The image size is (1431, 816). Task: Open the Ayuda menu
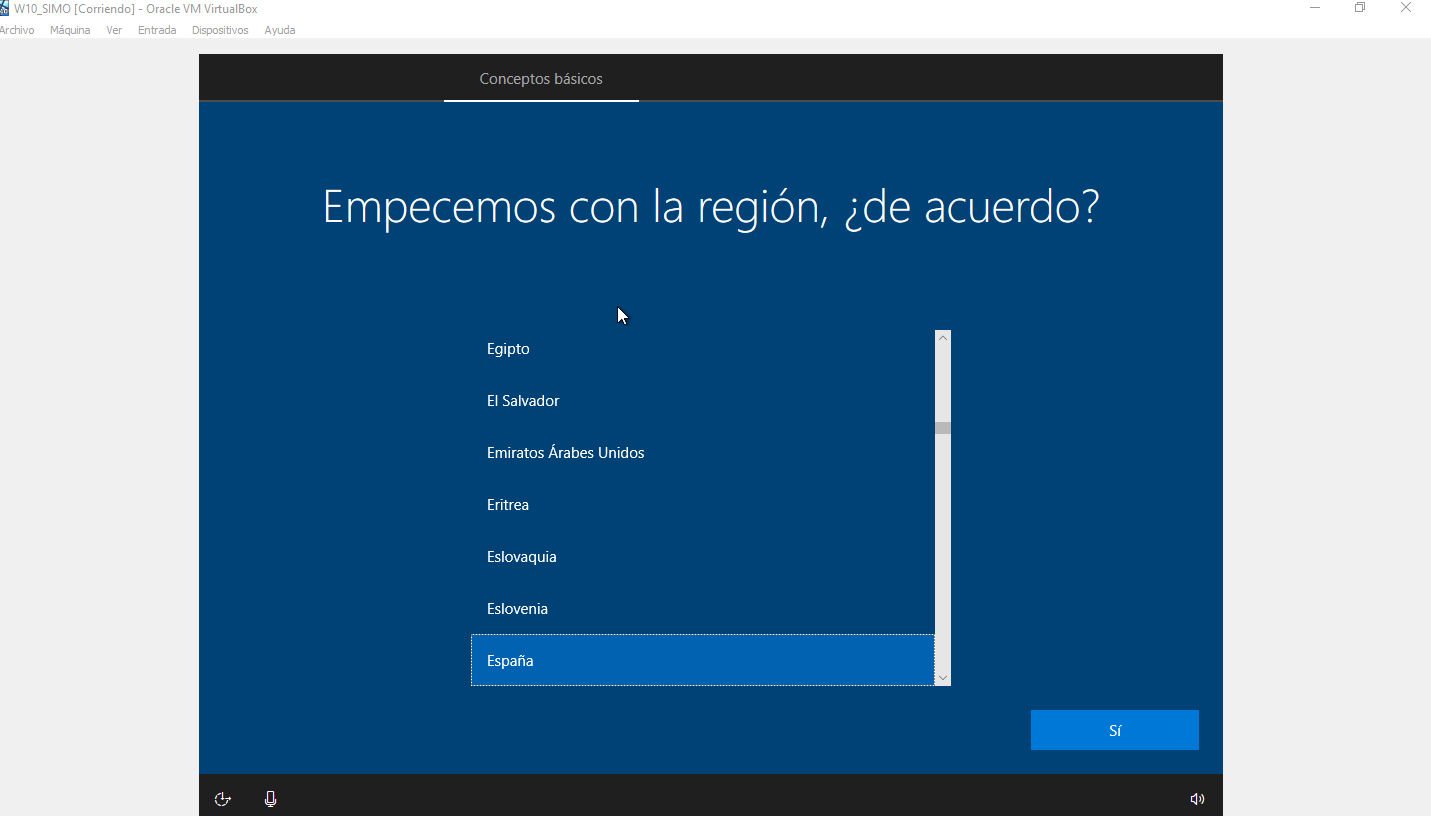pyautogui.click(x=280, y=30)
